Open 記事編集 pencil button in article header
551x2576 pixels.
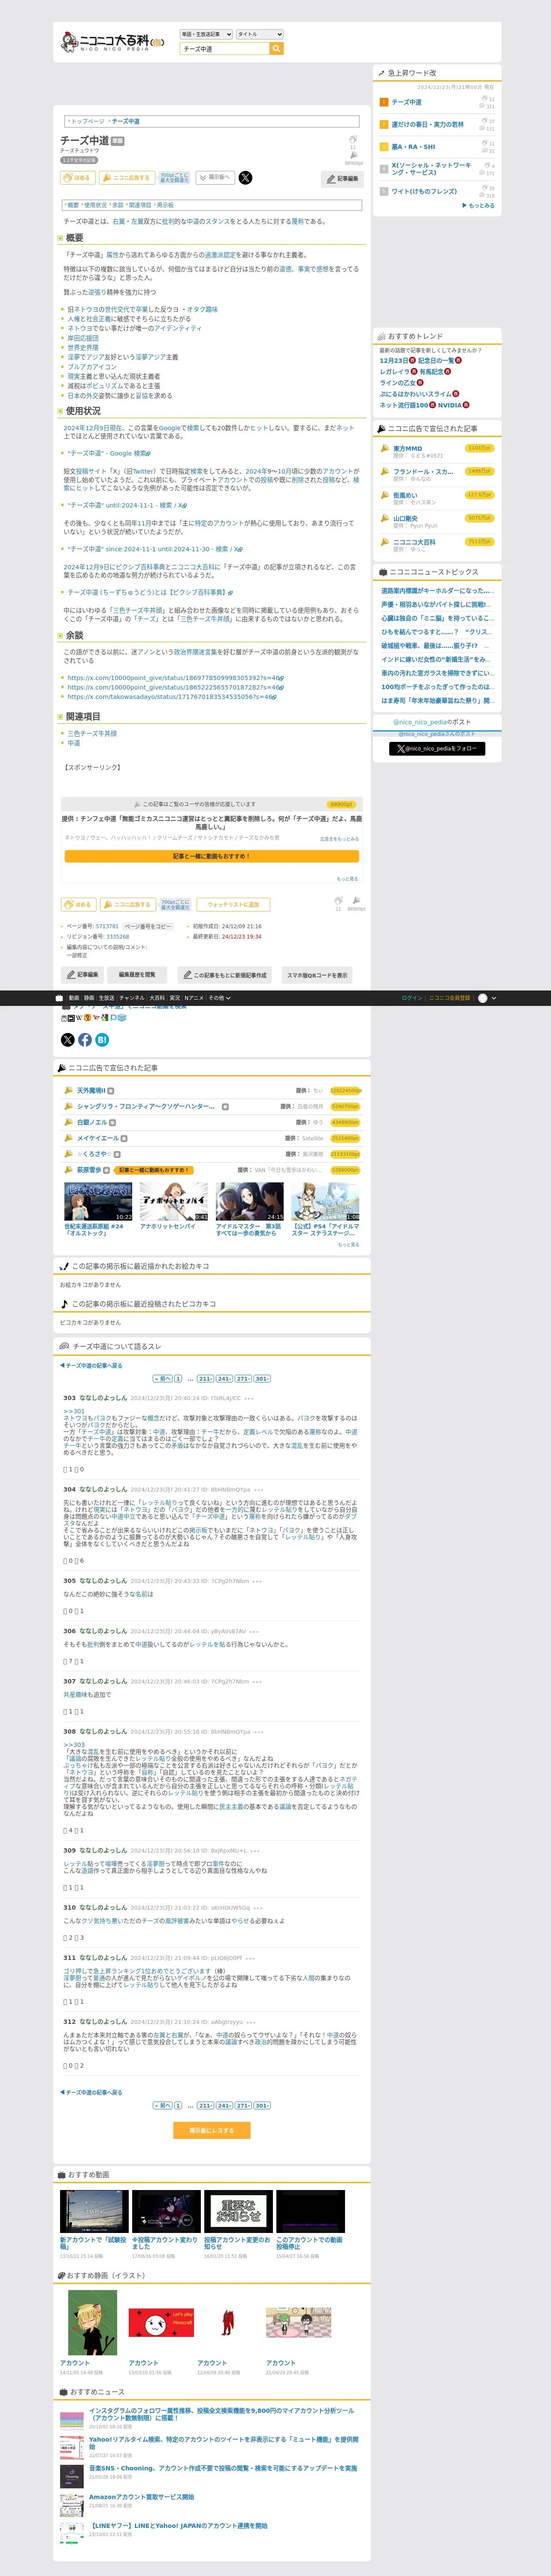[x=342, y=179]
